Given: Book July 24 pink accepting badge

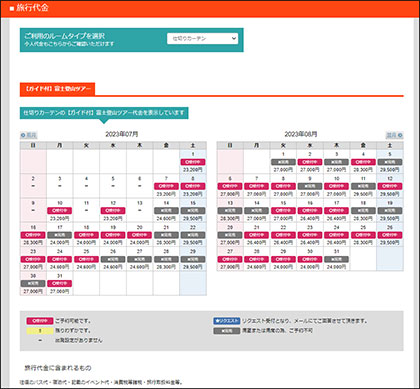Looking at the screenshot, I should (x=60, y=259).
